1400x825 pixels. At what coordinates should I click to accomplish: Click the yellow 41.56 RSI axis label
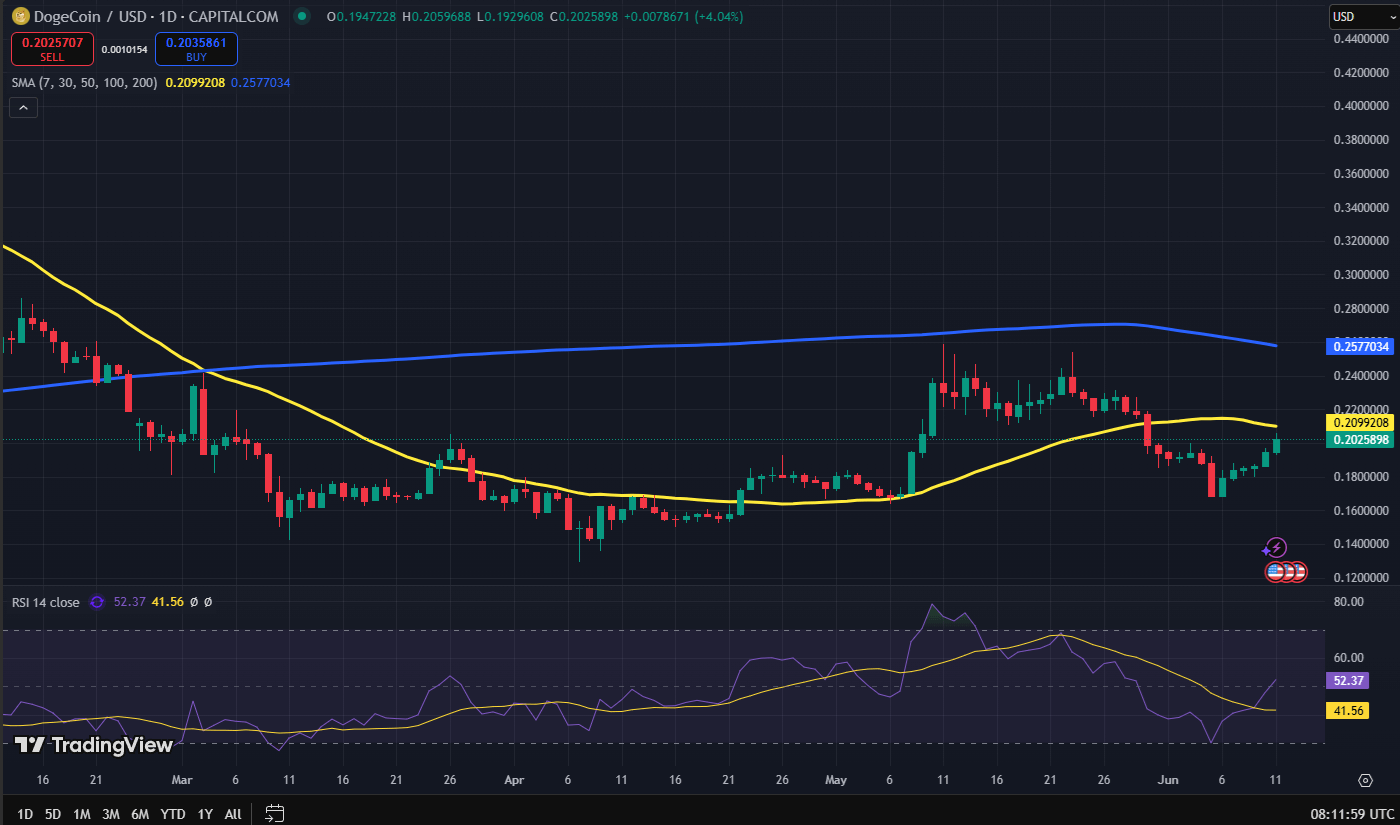pos(1345,710)
